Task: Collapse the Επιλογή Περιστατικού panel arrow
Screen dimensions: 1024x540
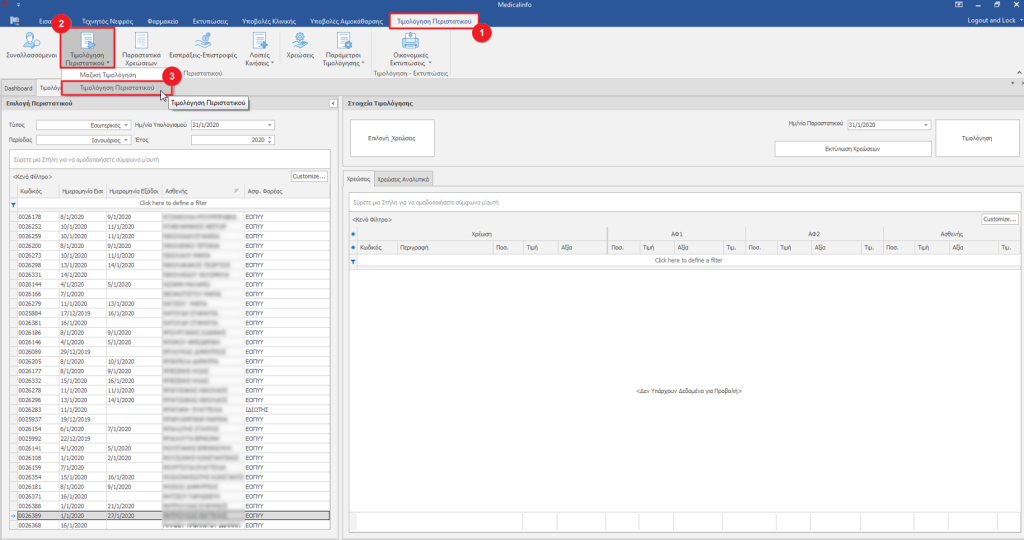Action: 332,103
